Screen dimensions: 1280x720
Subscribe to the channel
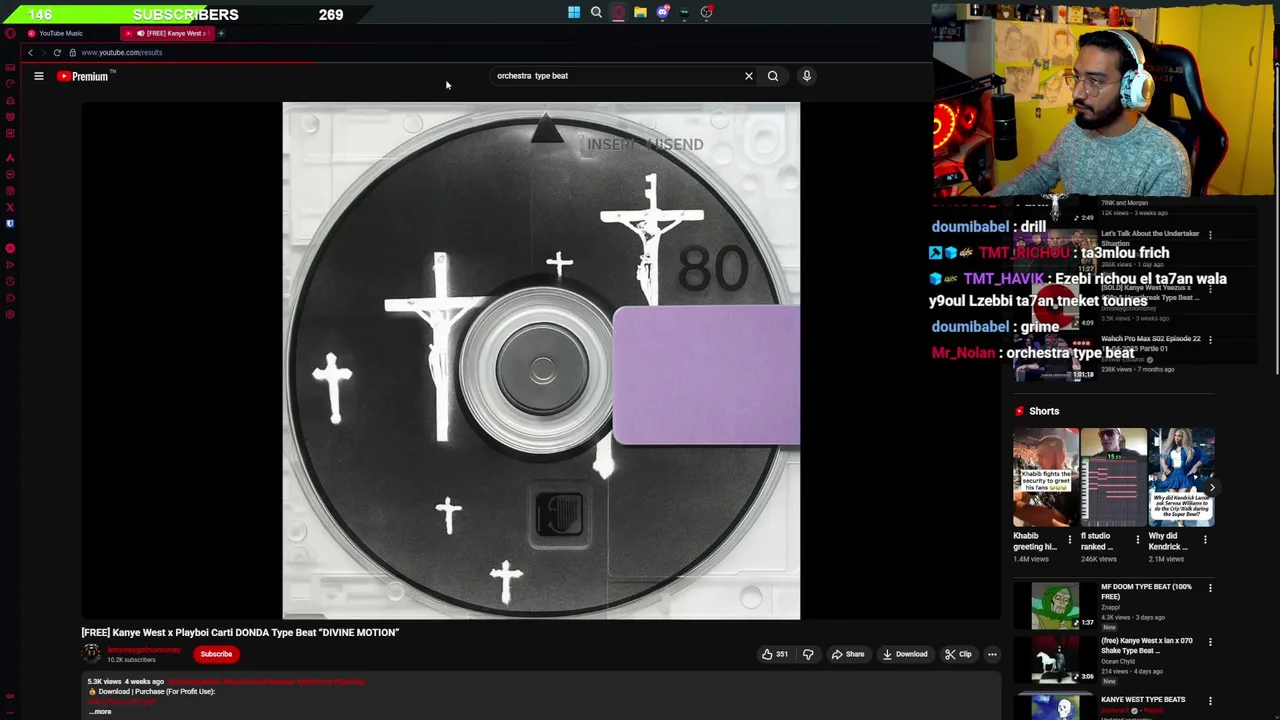tap(216, 654)
